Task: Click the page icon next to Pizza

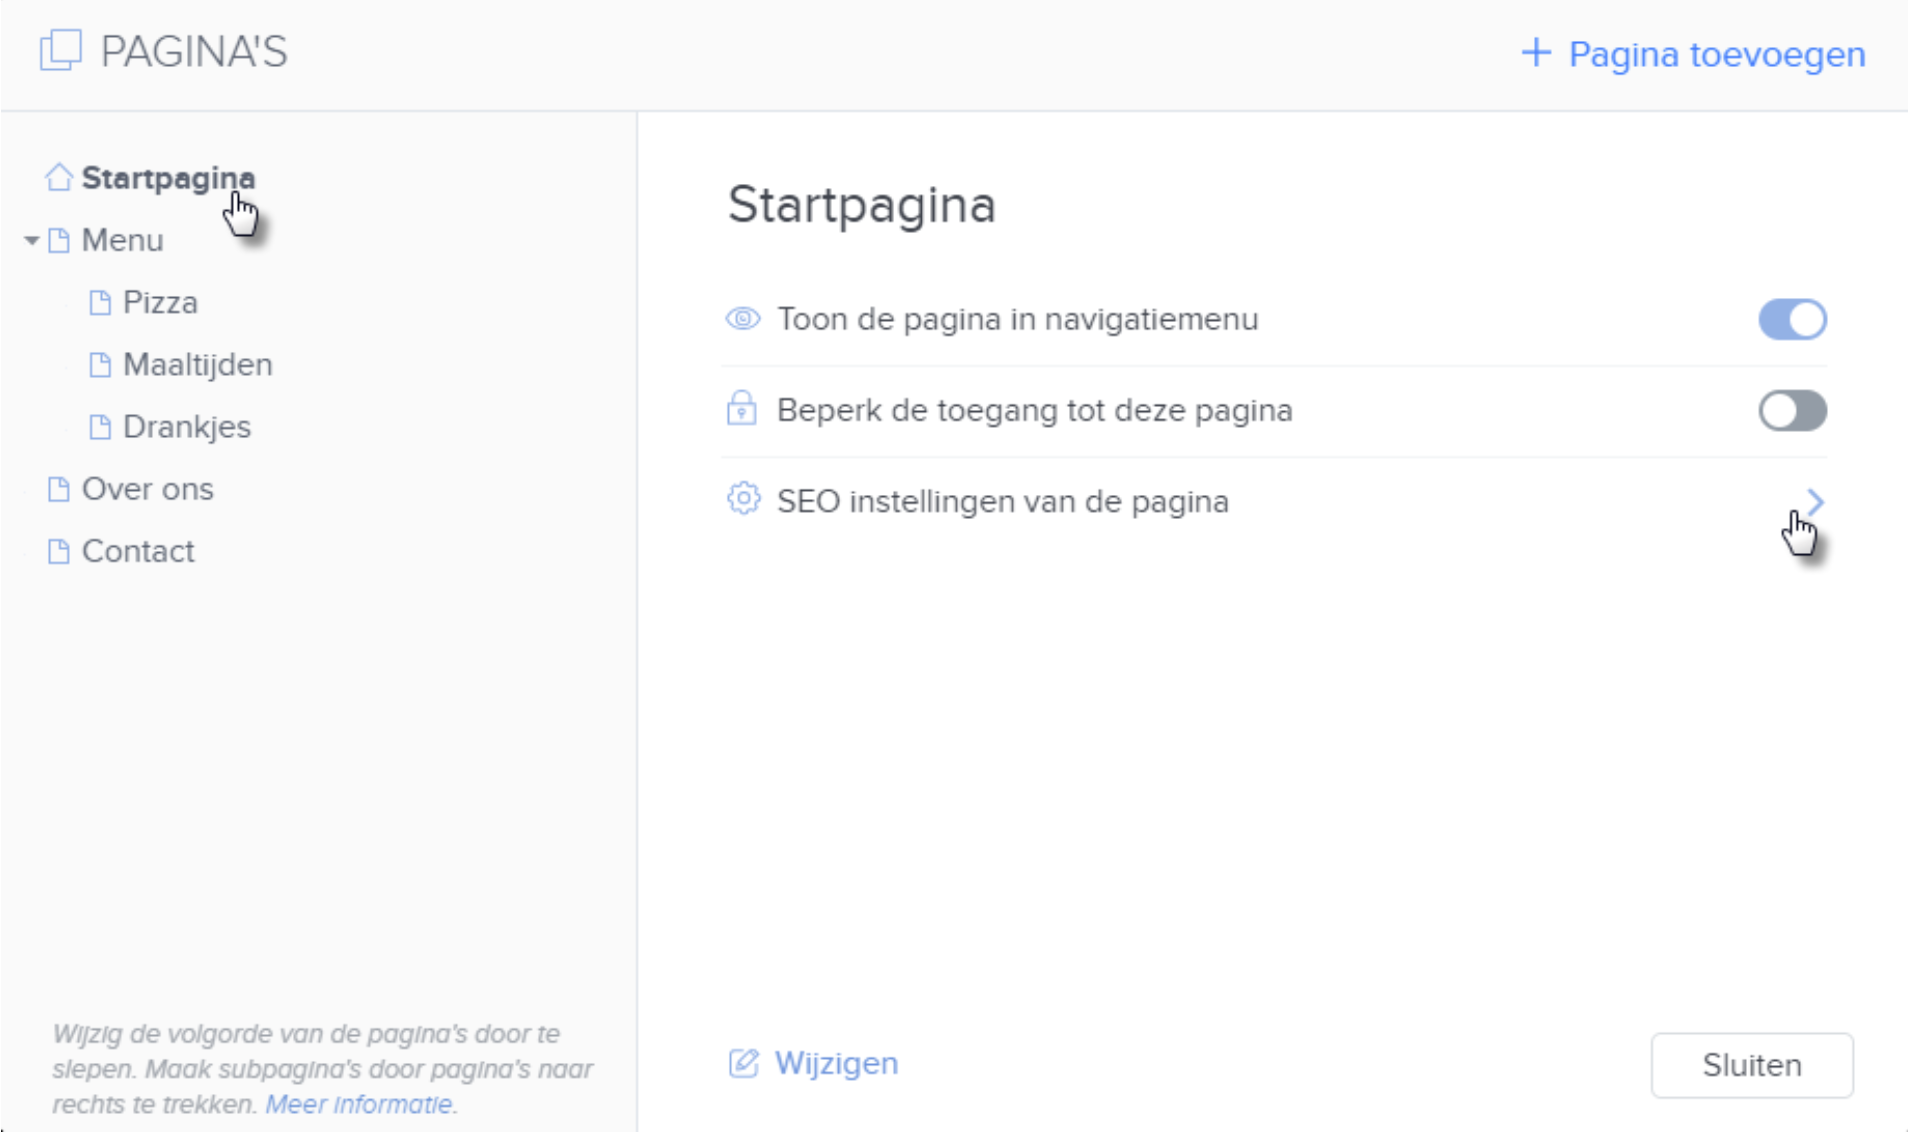Action: [x=98, y=301]
